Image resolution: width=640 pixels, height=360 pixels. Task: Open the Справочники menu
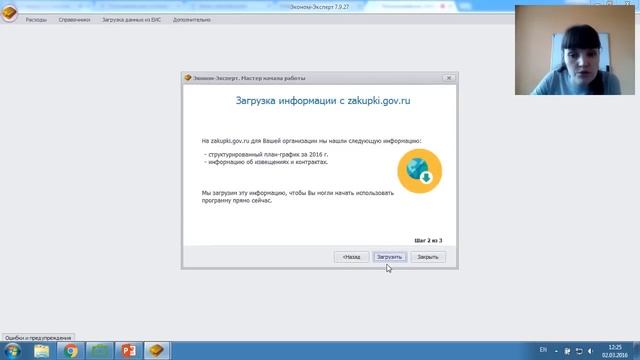click(x=74, y=20)
